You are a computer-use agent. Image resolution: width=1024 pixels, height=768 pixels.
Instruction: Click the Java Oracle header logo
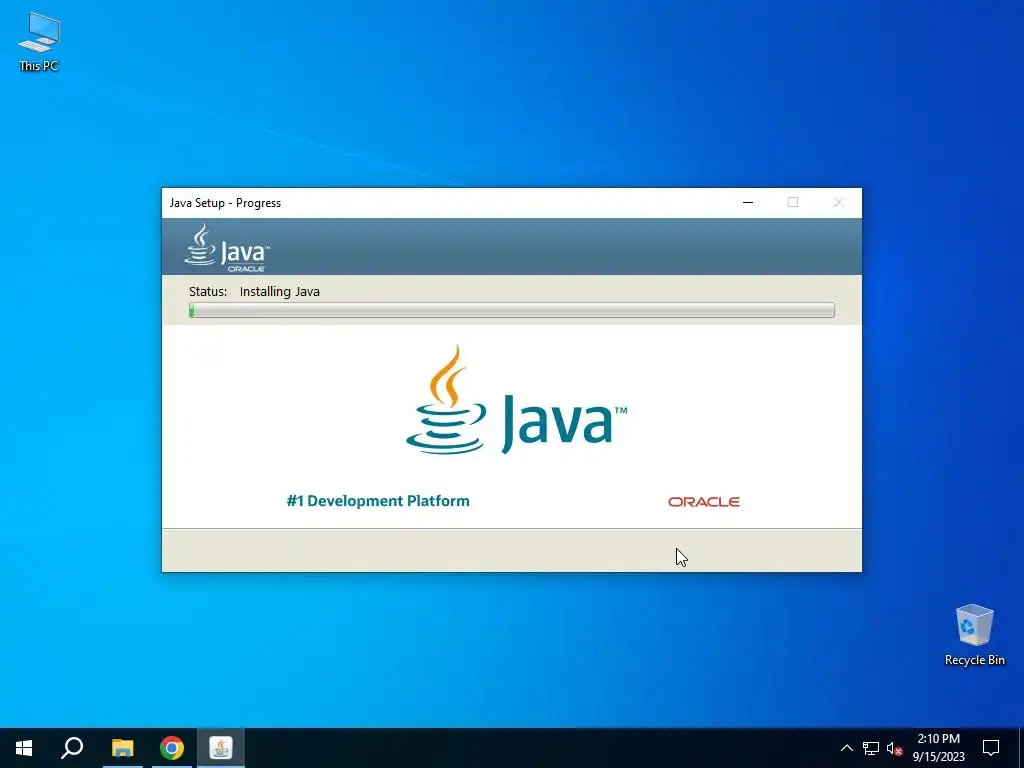coord(227,248)
